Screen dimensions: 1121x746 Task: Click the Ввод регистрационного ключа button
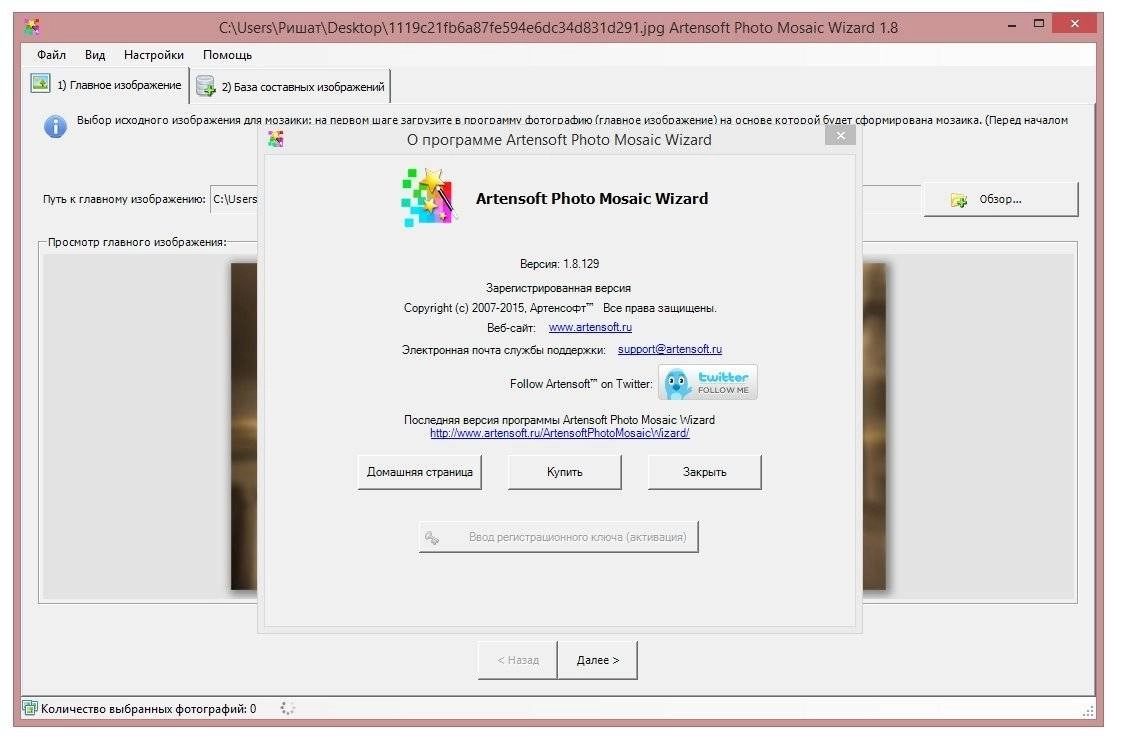[x=558, y=537]
